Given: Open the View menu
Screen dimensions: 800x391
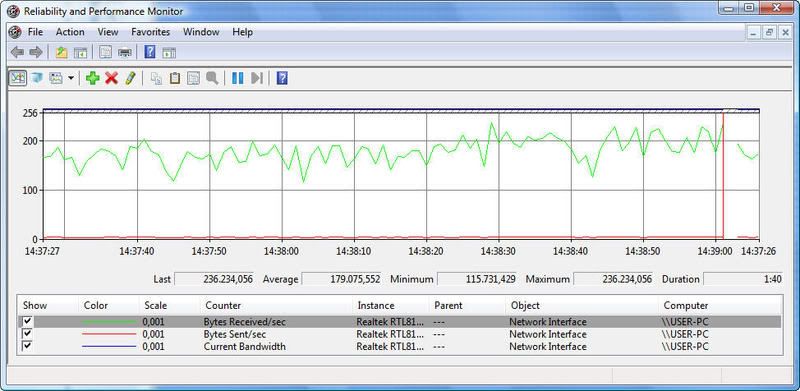Looking at the screenshot, I should tap(108, 32).
